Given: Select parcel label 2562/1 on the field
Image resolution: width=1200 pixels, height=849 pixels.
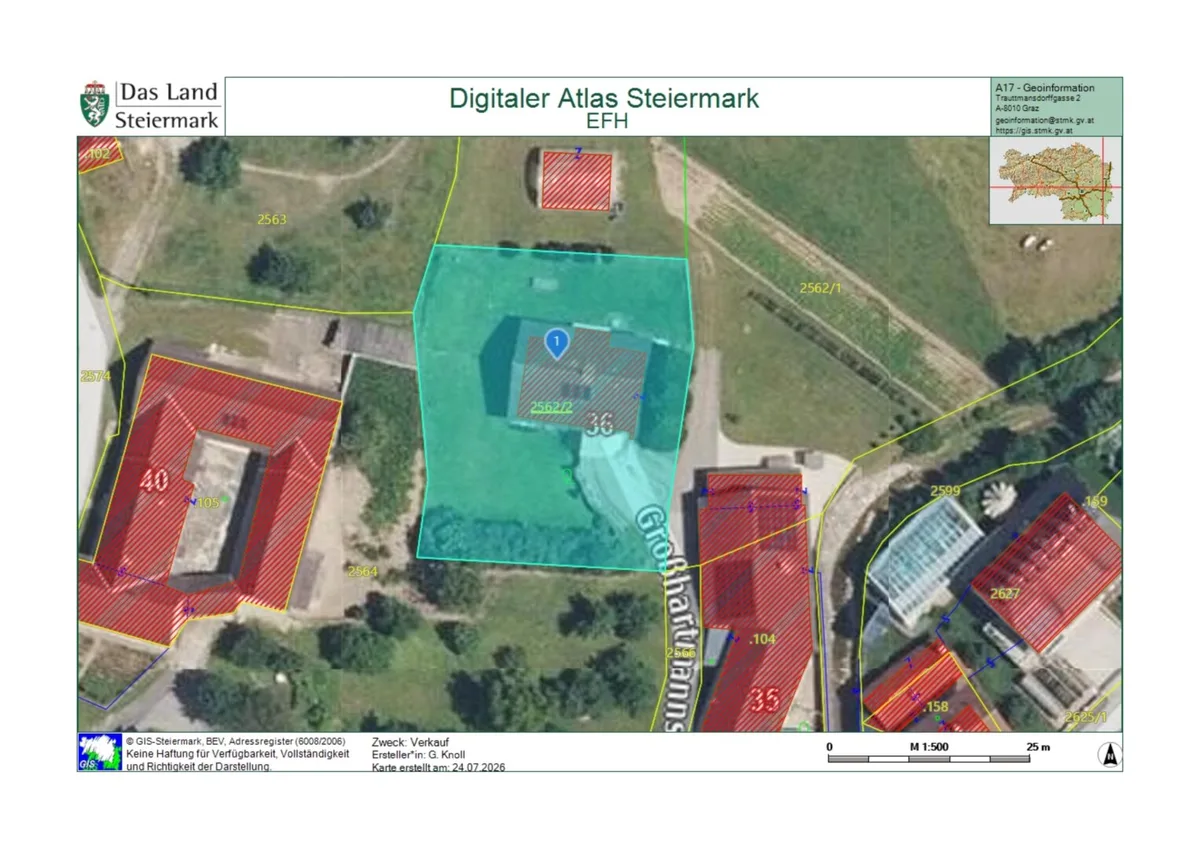Looking at the screenshot, I should pos(821,288).
